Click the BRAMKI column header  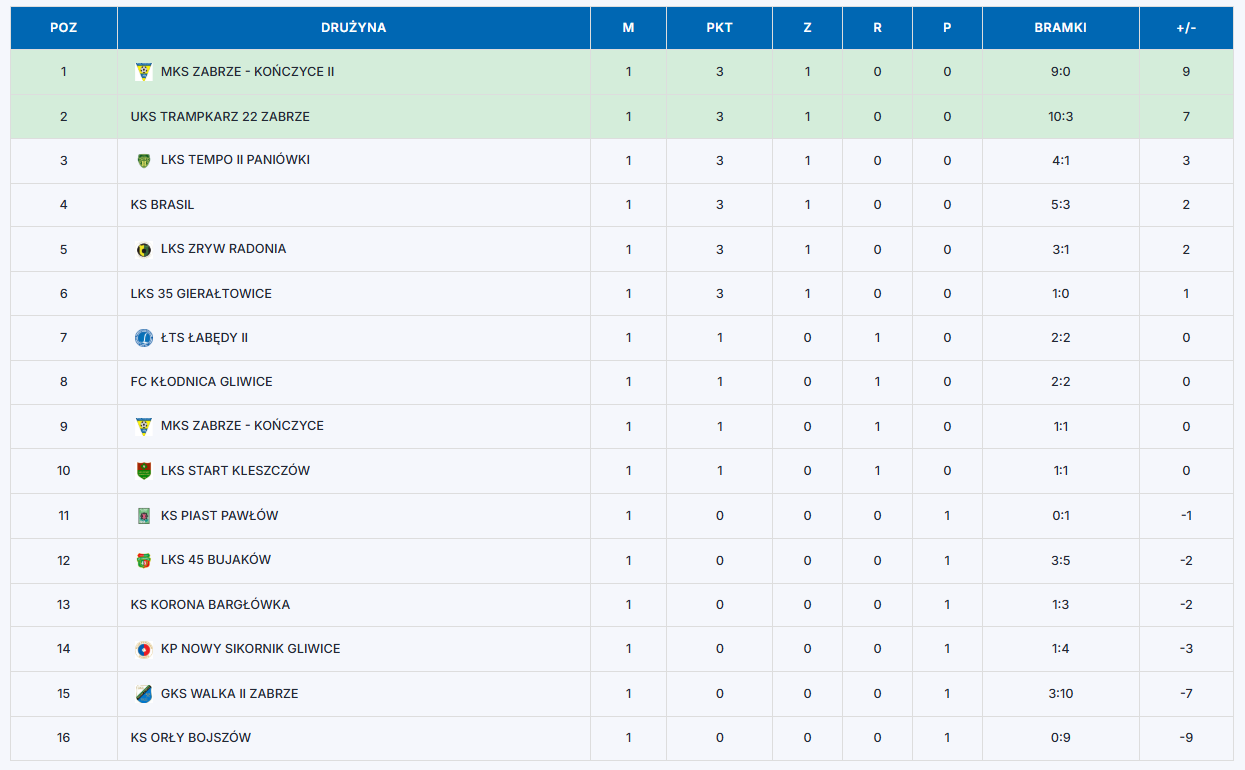pos(1061,28)
